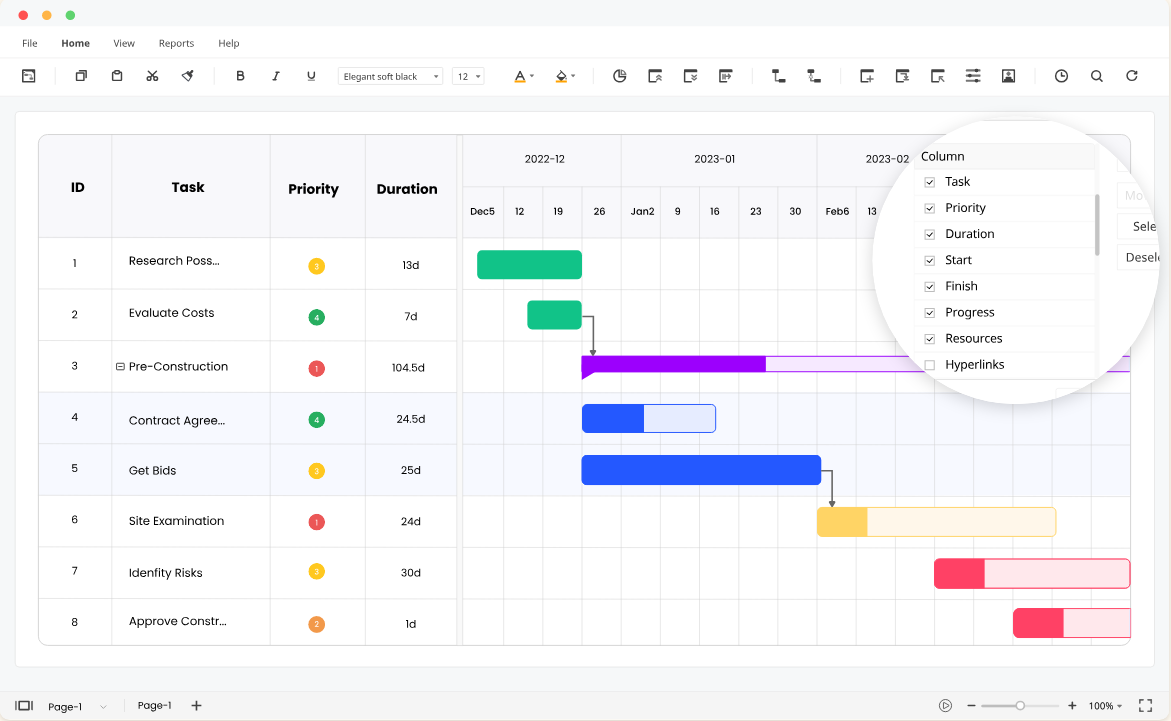
Task: Enable the Hyperlinks column checkbox
Action: [x=930, y=365]
